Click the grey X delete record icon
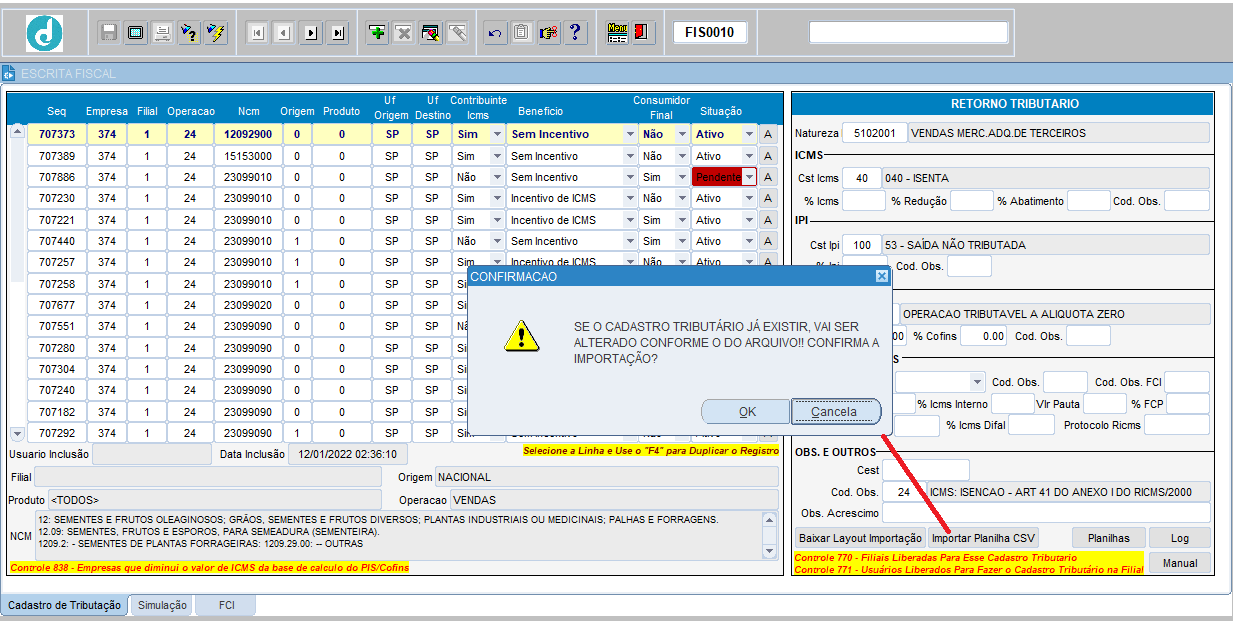The width and height of the screenshot is (1233, 621). [x=404, y=33]
